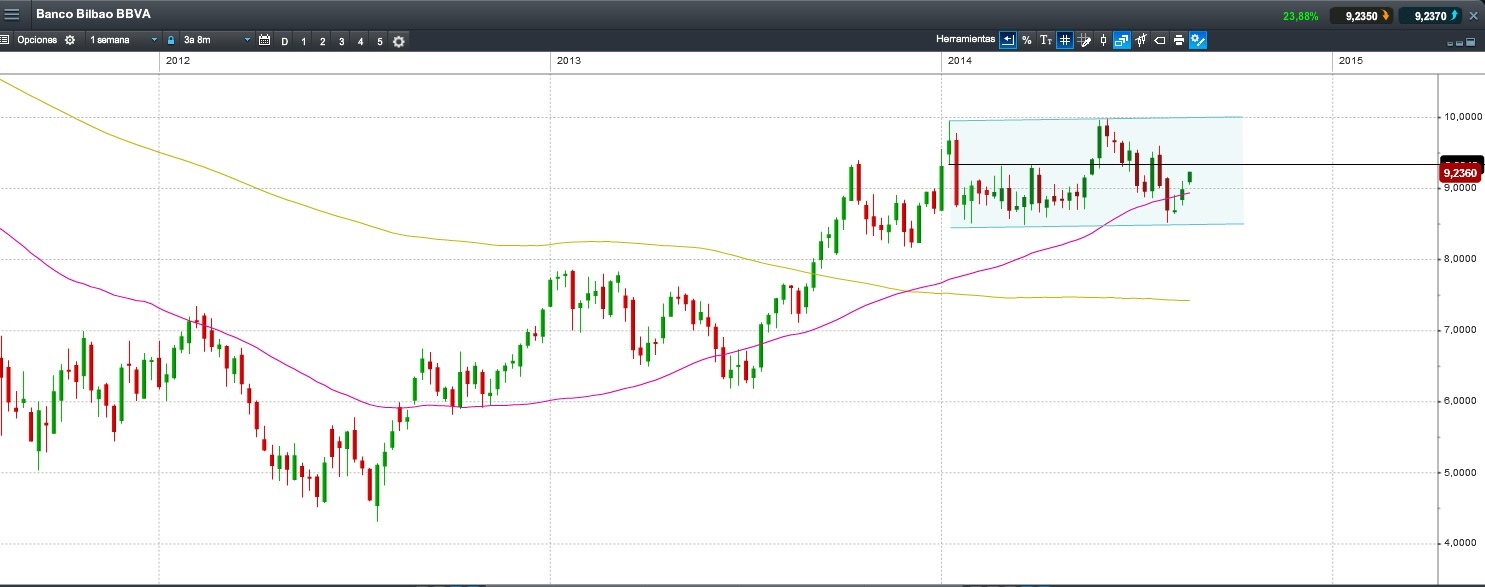Toggle the grid lines display
1485x587 pixels.
pyautogui.click(x=1065, y=41)
